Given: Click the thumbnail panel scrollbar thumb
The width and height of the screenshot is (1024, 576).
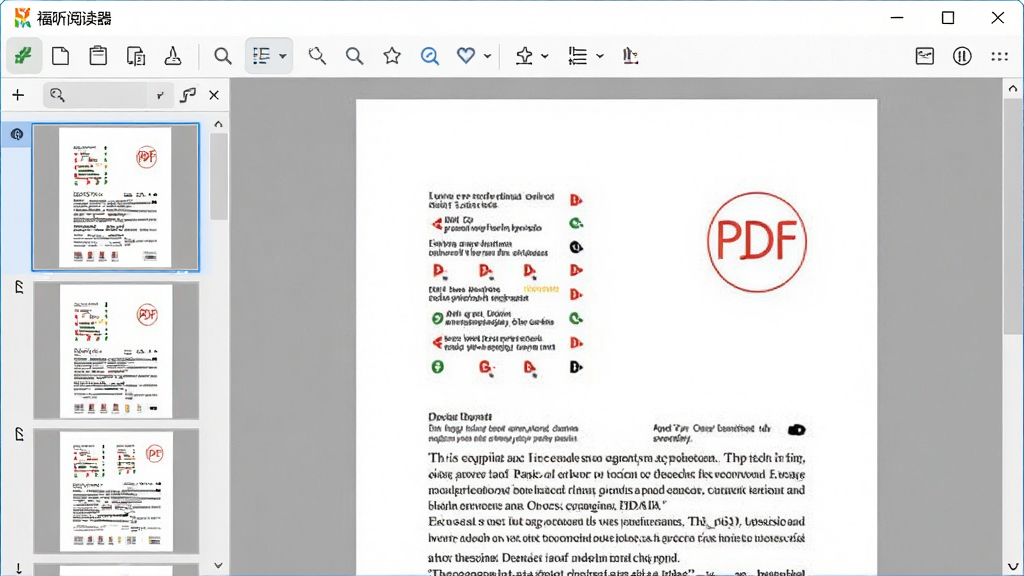Looking at the screenshot, I should point(219,177).
